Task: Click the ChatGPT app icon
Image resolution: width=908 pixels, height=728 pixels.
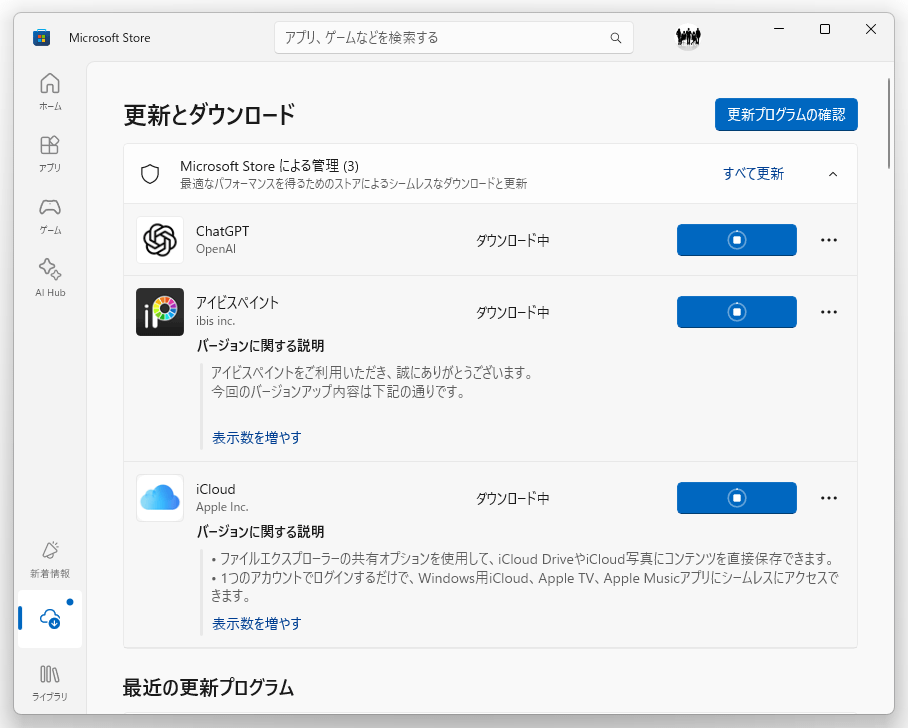Action: (x=160, y=240)
